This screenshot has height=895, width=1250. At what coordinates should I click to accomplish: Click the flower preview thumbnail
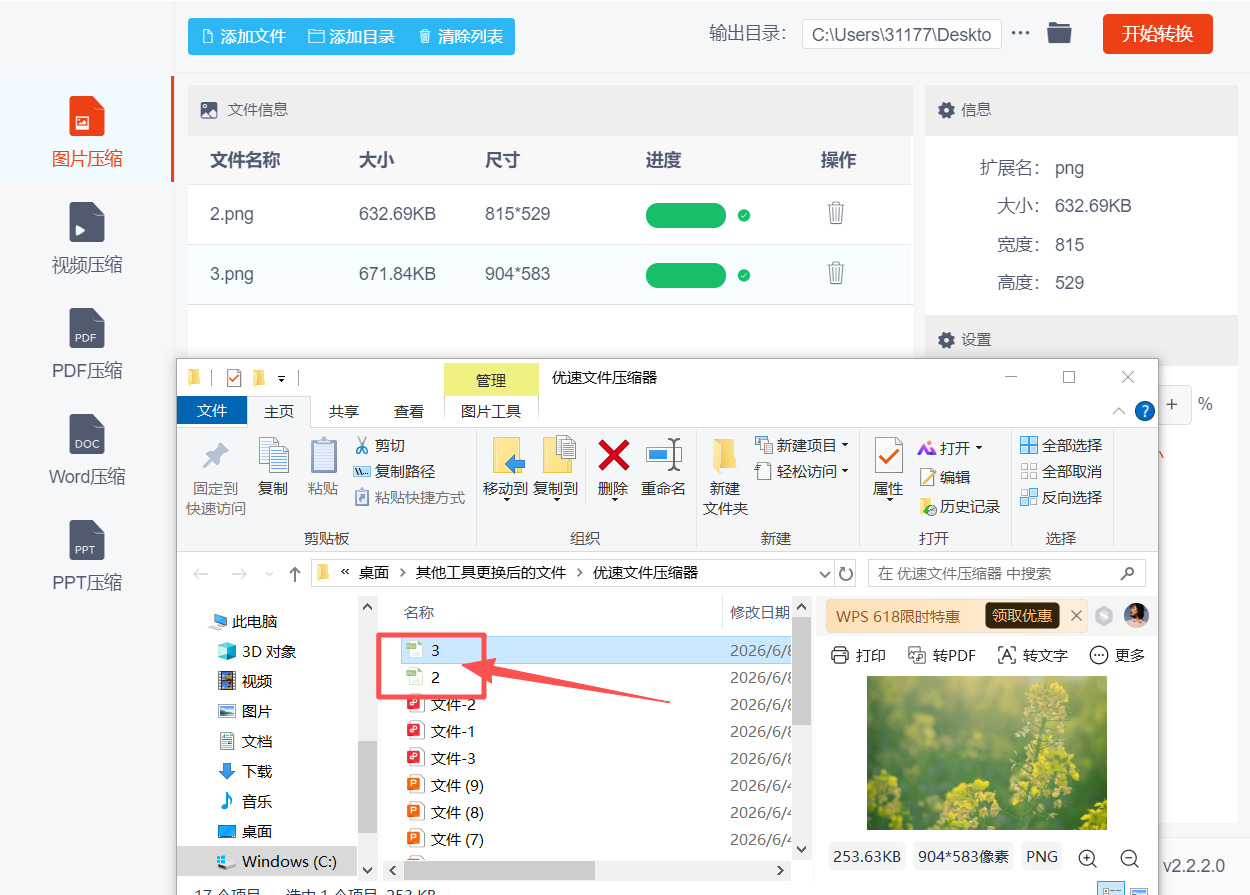(x=986, y=753)
